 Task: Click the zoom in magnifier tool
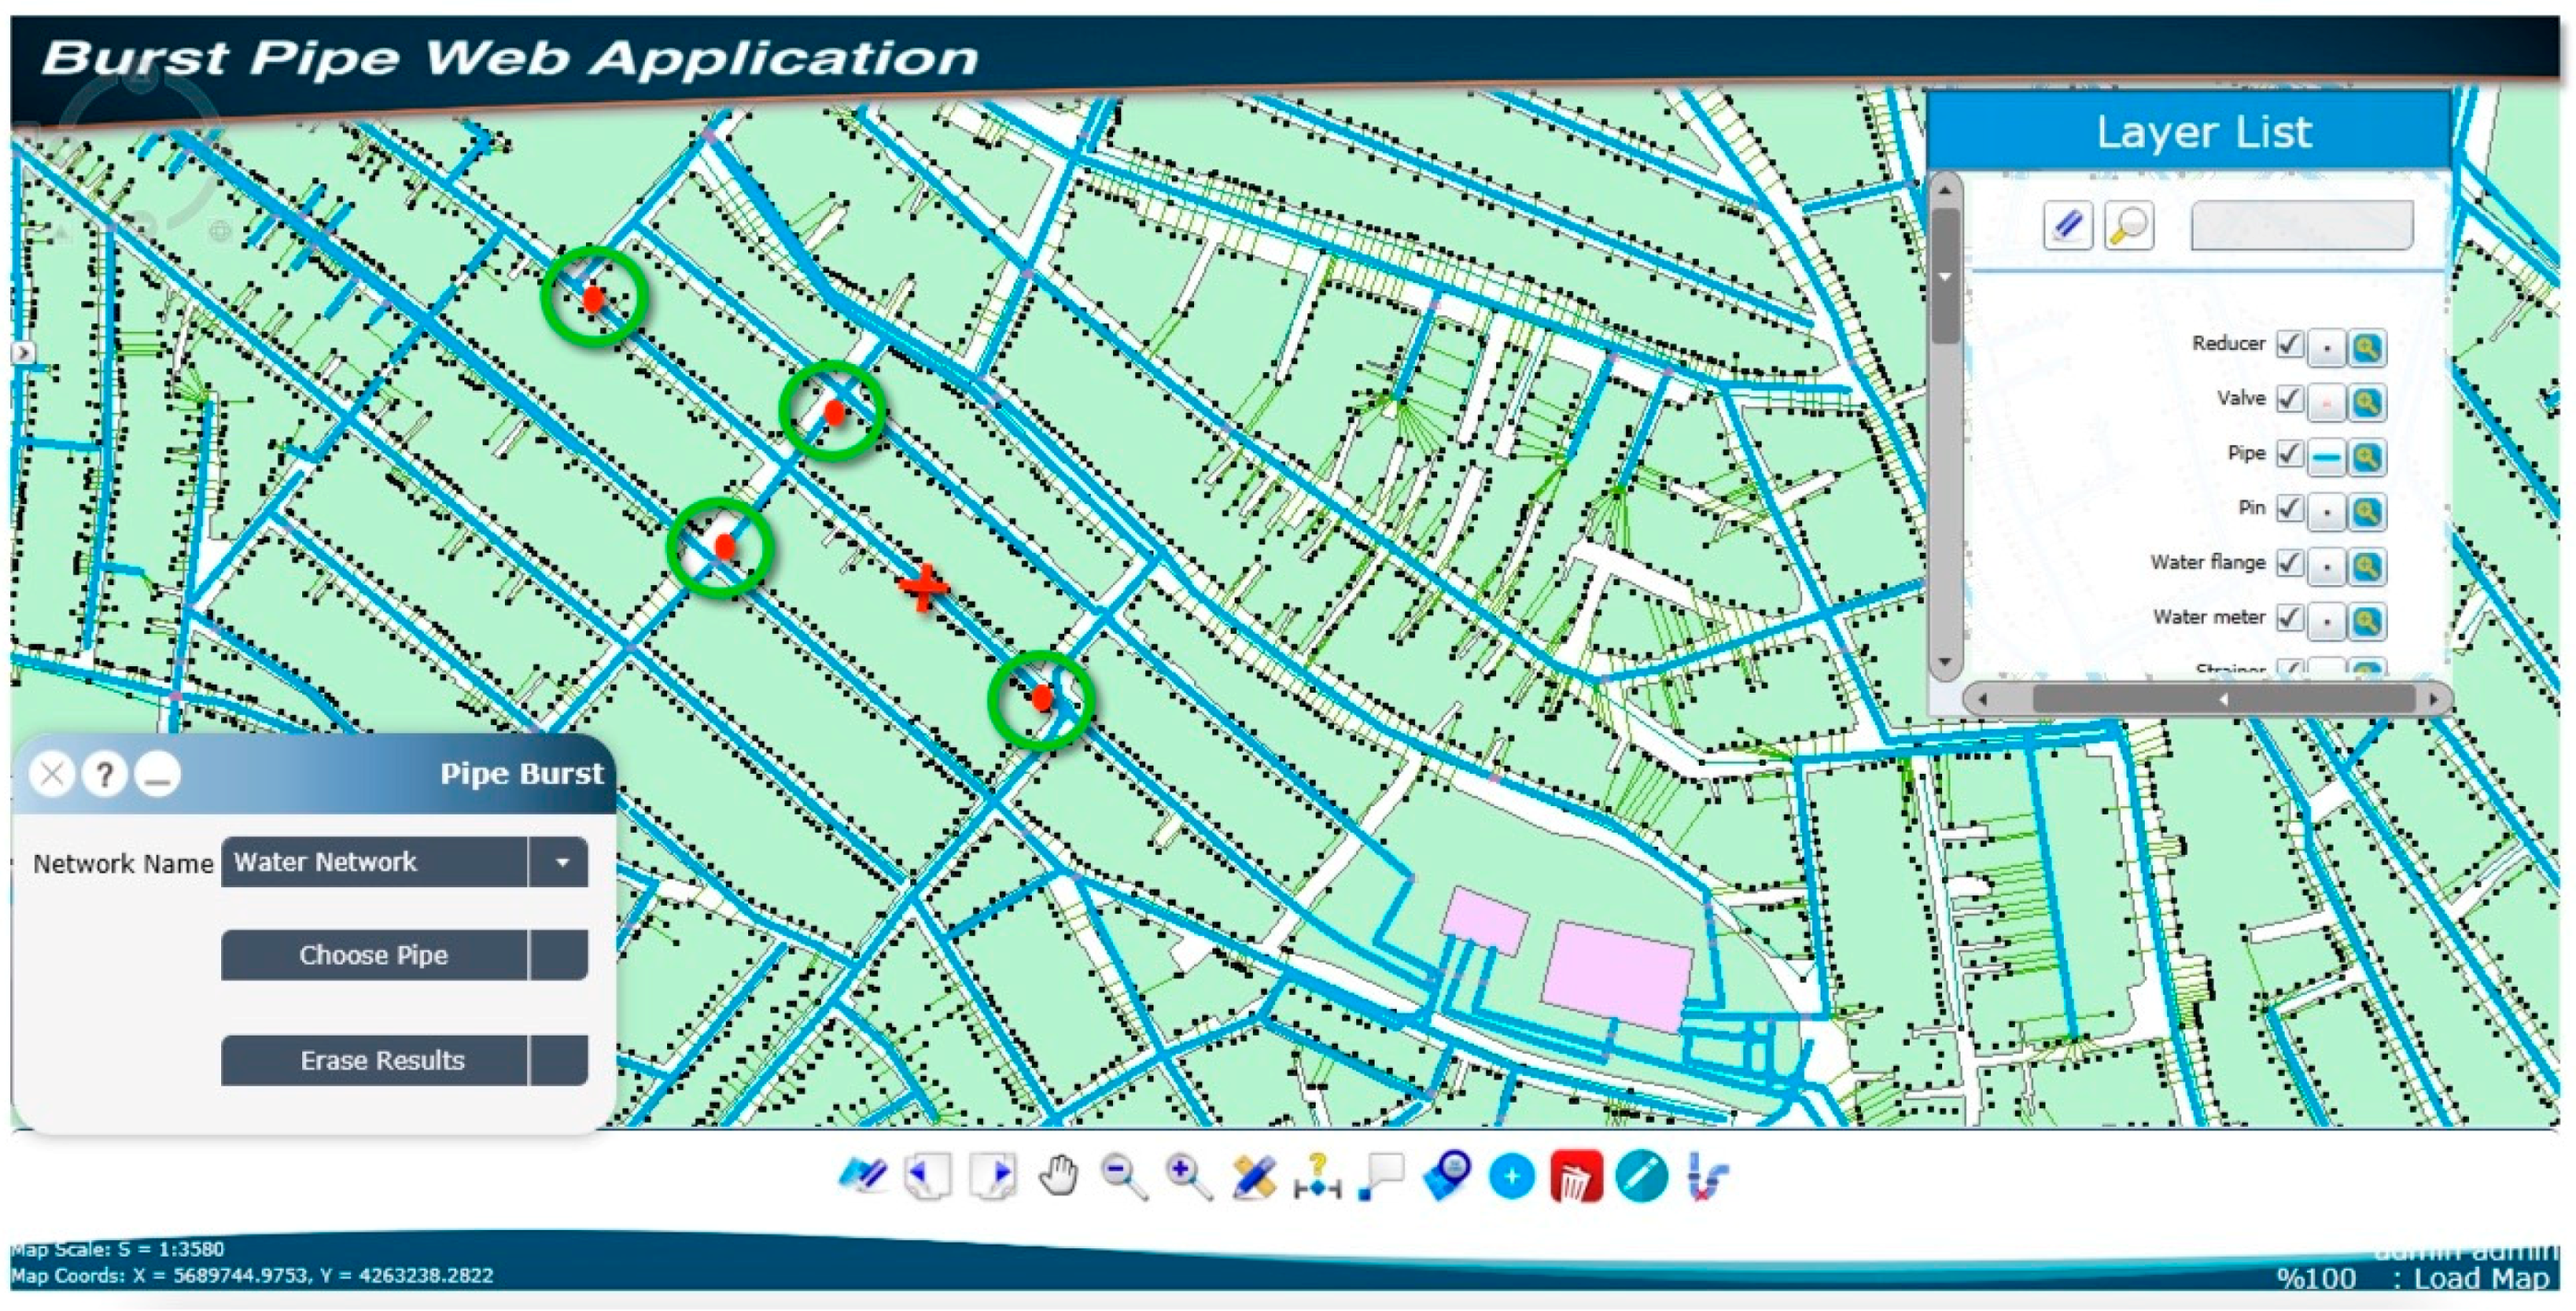click(x=1188, y=1176)
